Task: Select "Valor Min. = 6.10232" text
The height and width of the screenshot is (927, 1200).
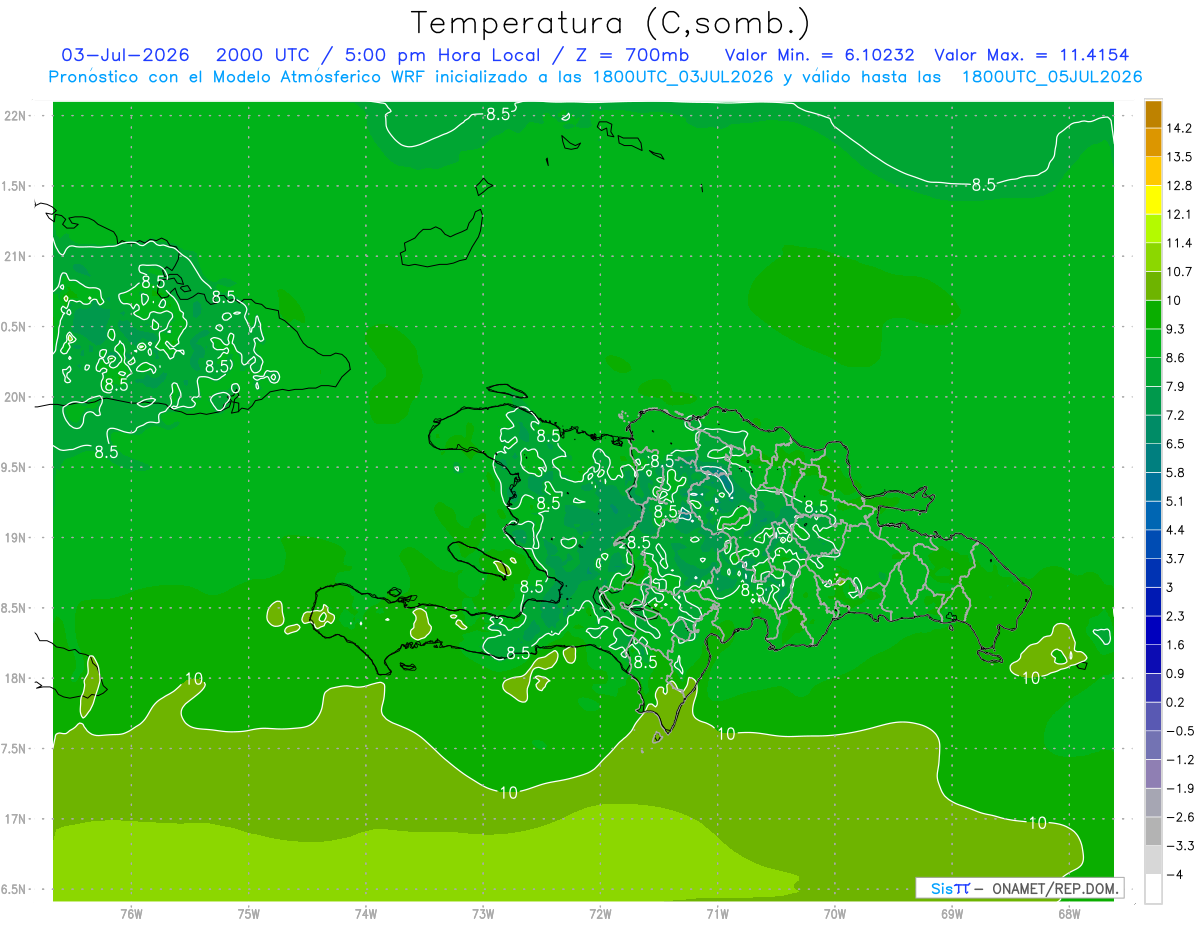Action: point(819,55)
